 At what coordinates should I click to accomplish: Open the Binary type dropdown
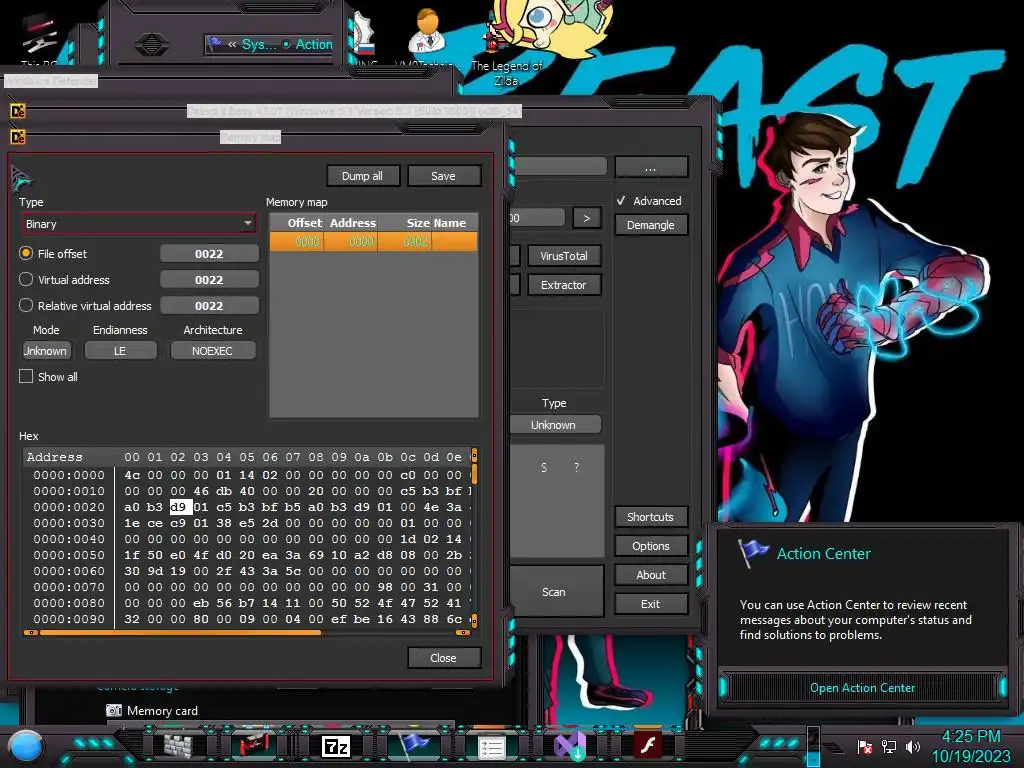pos(138,224)
